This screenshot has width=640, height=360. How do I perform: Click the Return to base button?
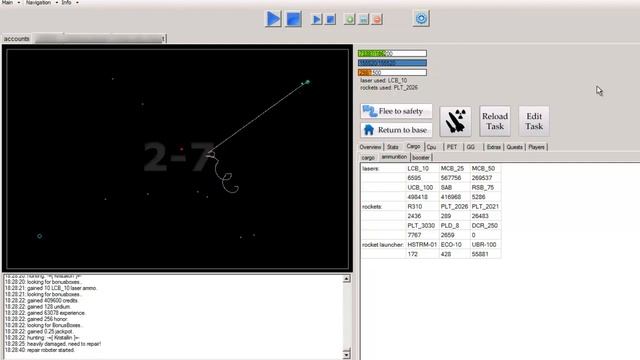pos(396,130)
